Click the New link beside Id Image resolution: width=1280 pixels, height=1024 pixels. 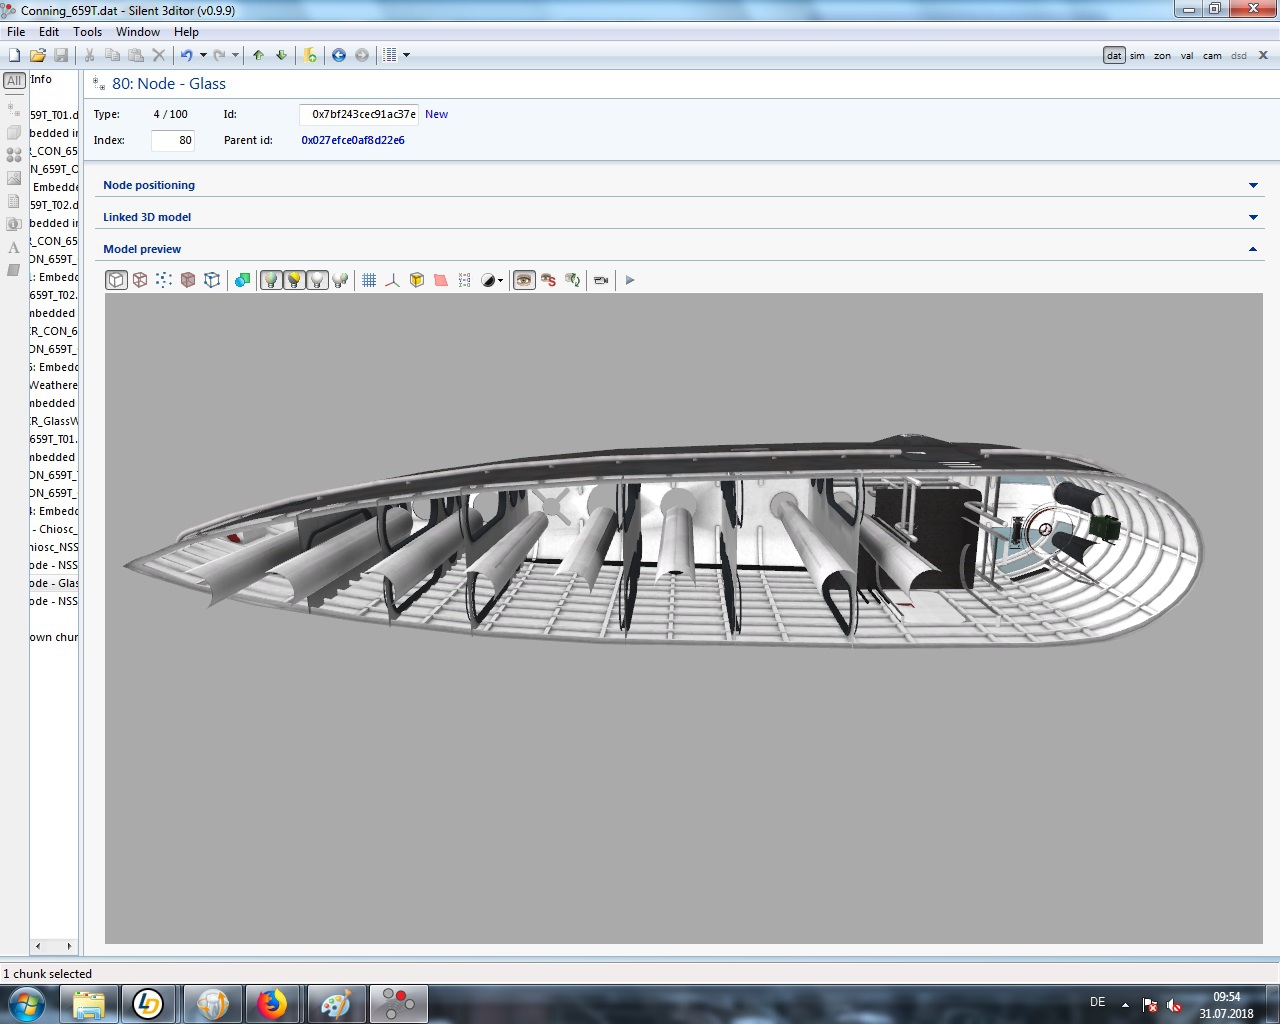436,114
